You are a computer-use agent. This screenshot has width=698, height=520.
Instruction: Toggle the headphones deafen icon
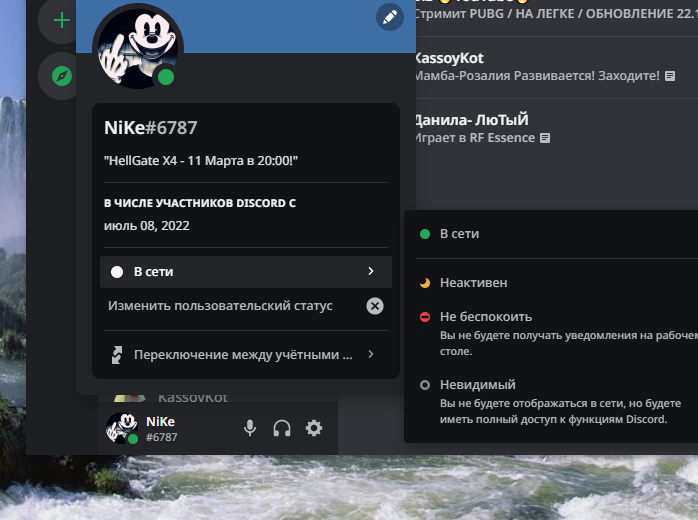pos(282,428)
